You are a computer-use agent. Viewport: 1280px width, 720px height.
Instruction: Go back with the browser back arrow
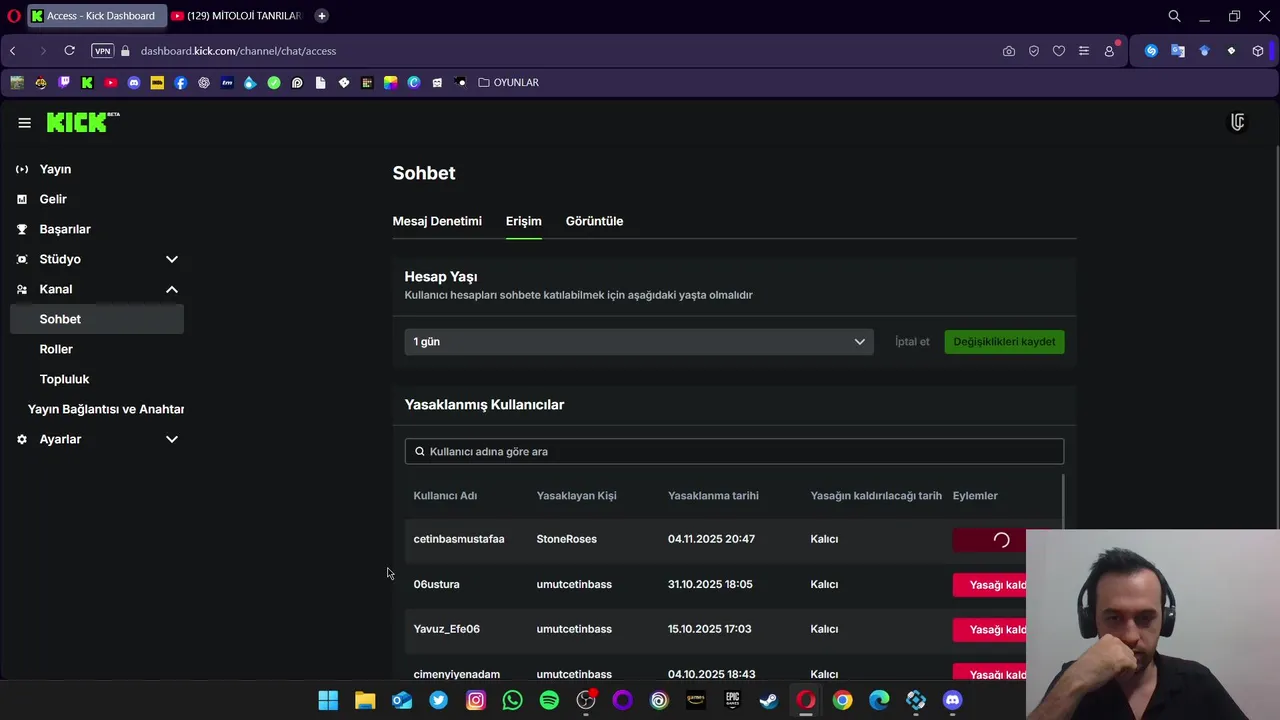click(13, 51)
